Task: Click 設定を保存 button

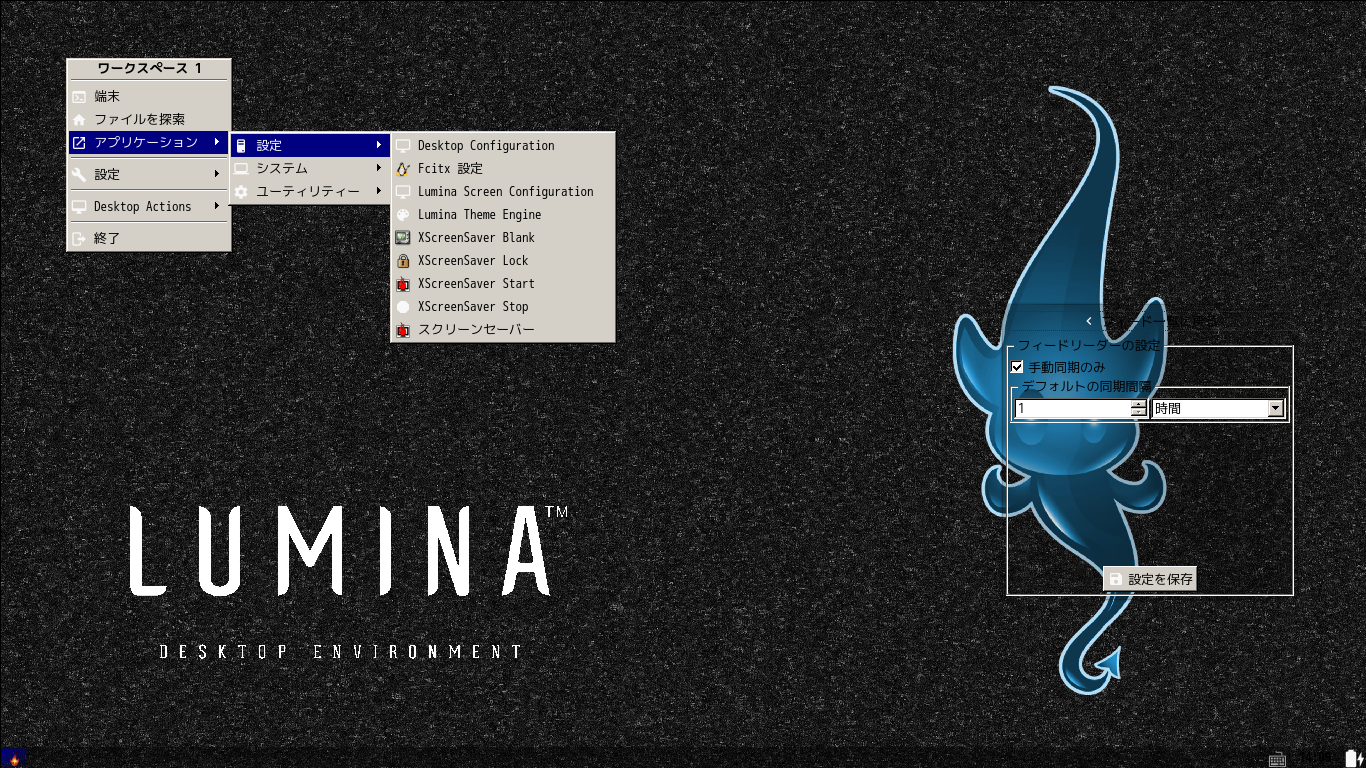Action: (1150, 579)
